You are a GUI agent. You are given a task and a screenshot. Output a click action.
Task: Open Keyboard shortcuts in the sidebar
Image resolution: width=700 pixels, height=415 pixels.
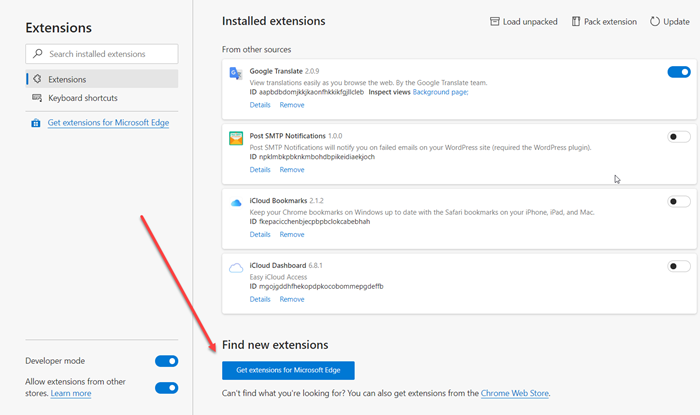pyautogui.click(x=82, y=98)
